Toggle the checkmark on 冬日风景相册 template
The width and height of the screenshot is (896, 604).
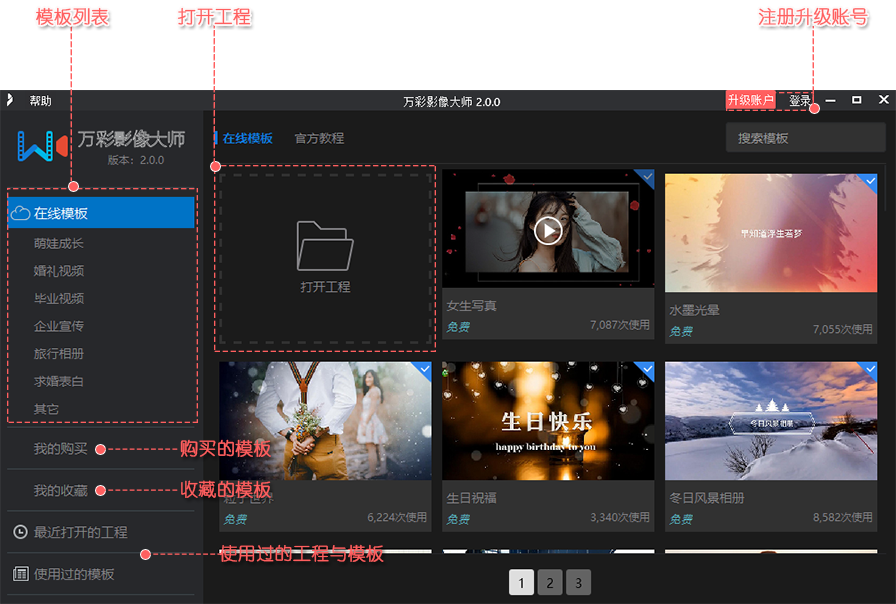(869, 370)
